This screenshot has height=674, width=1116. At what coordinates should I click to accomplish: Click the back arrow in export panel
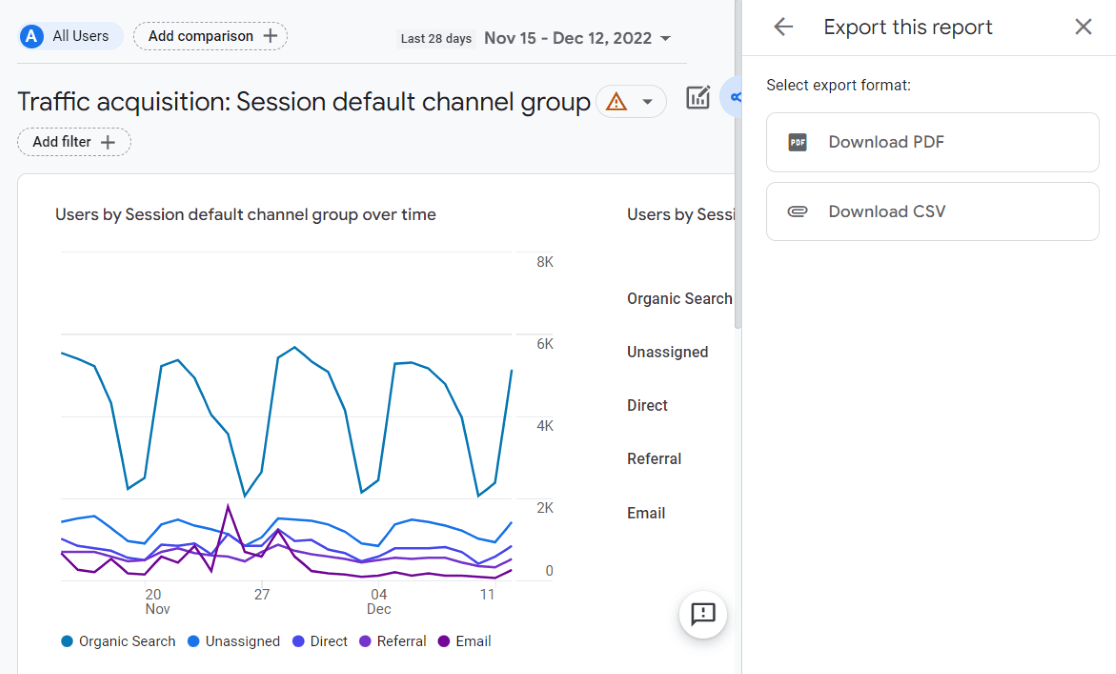click(783, 27)
